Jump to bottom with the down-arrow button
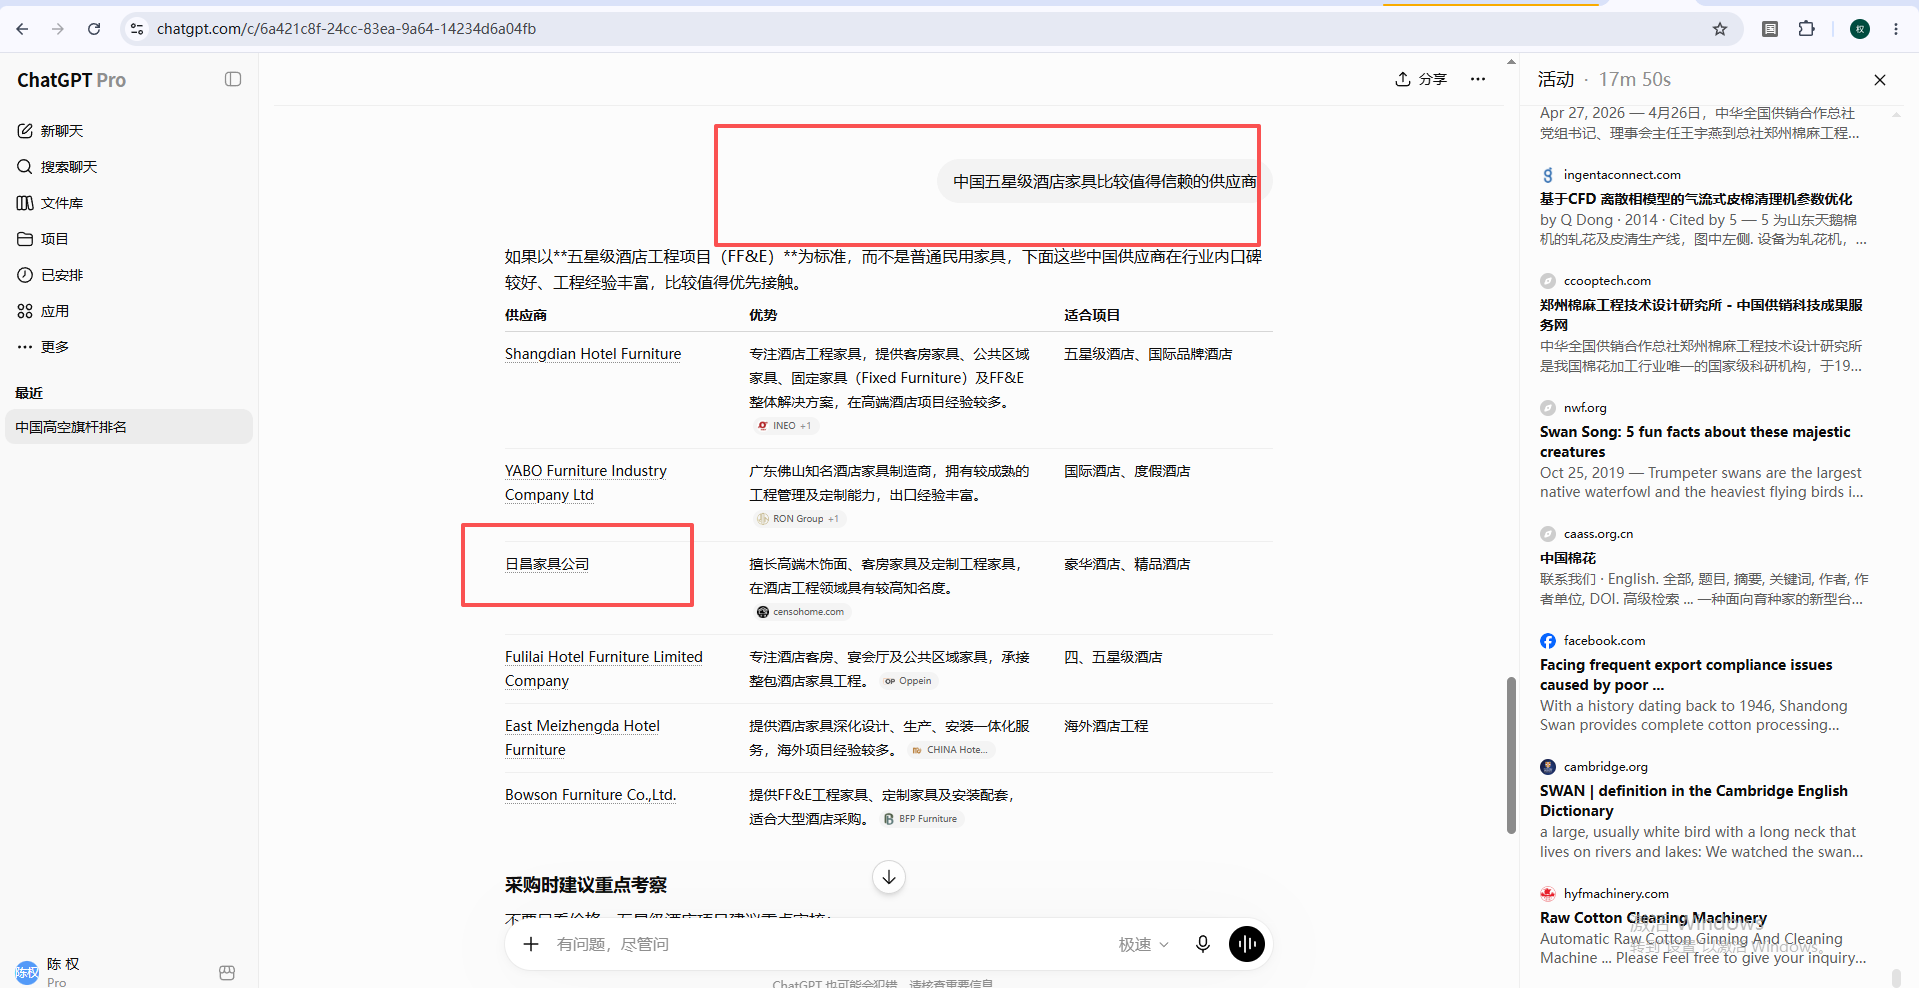This screenshot has height=988, width=1919. (x=889, y=877)
